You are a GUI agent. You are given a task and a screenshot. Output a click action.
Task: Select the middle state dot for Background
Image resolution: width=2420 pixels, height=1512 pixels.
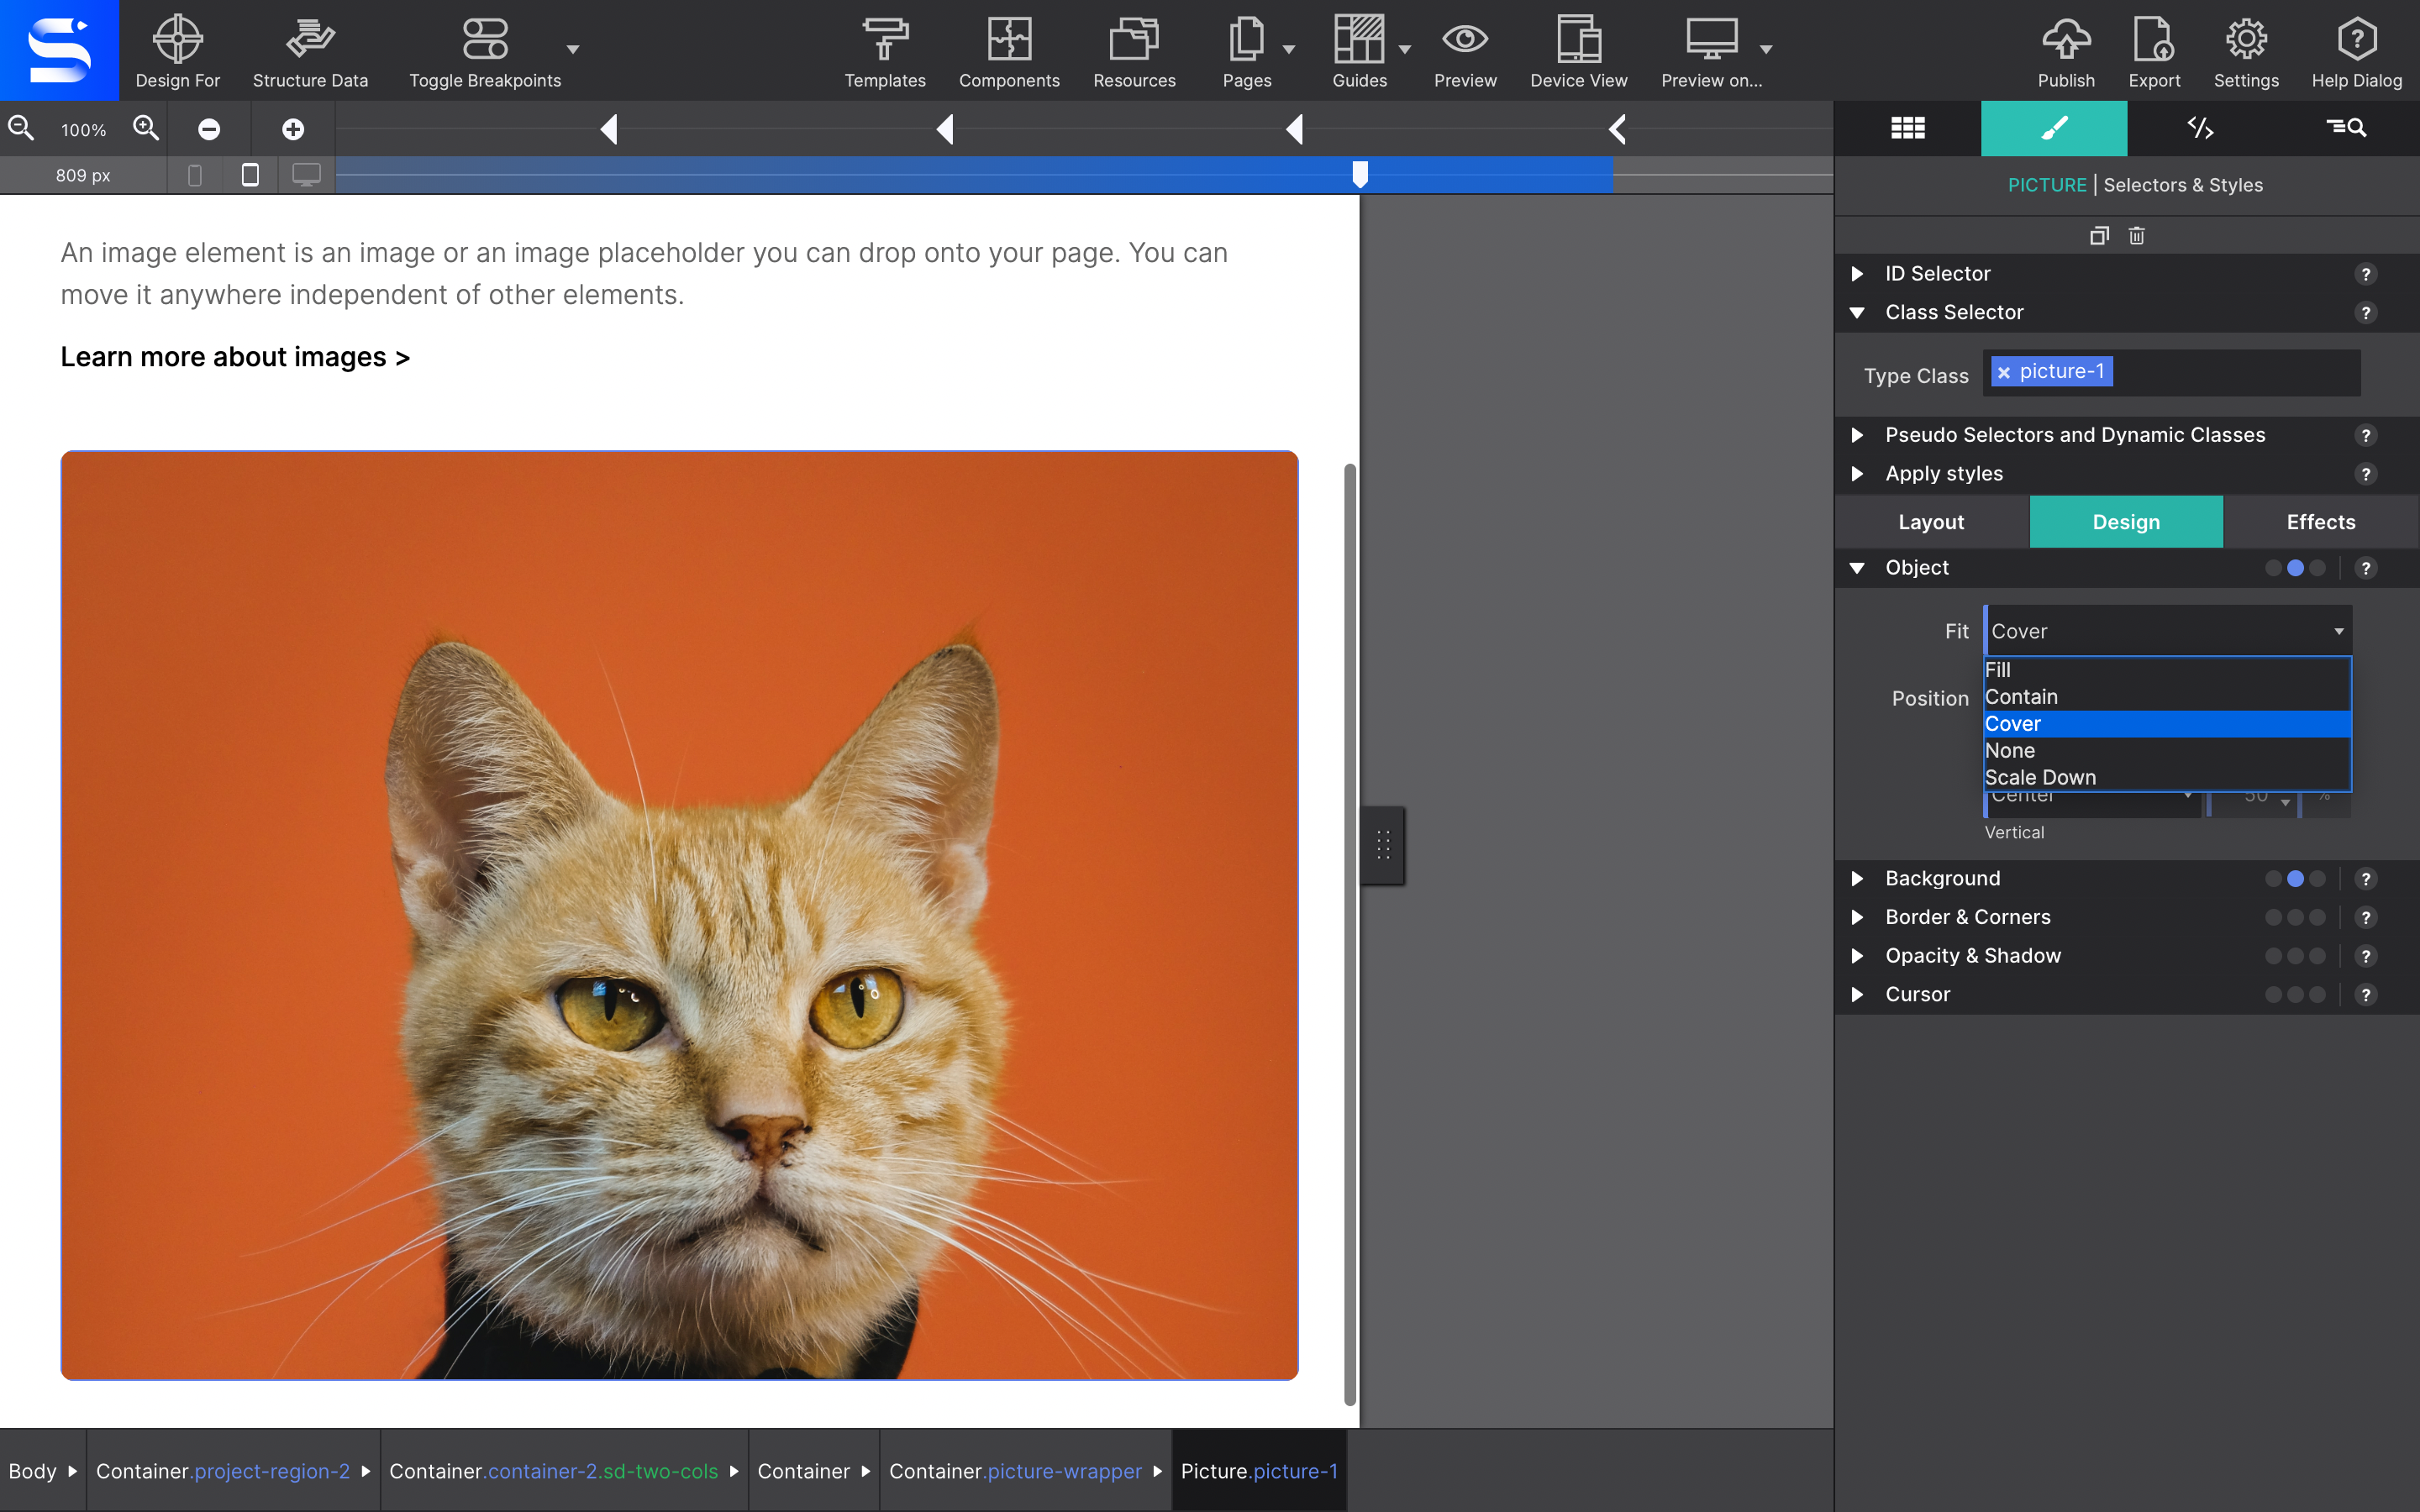[x=2295, y=879]
